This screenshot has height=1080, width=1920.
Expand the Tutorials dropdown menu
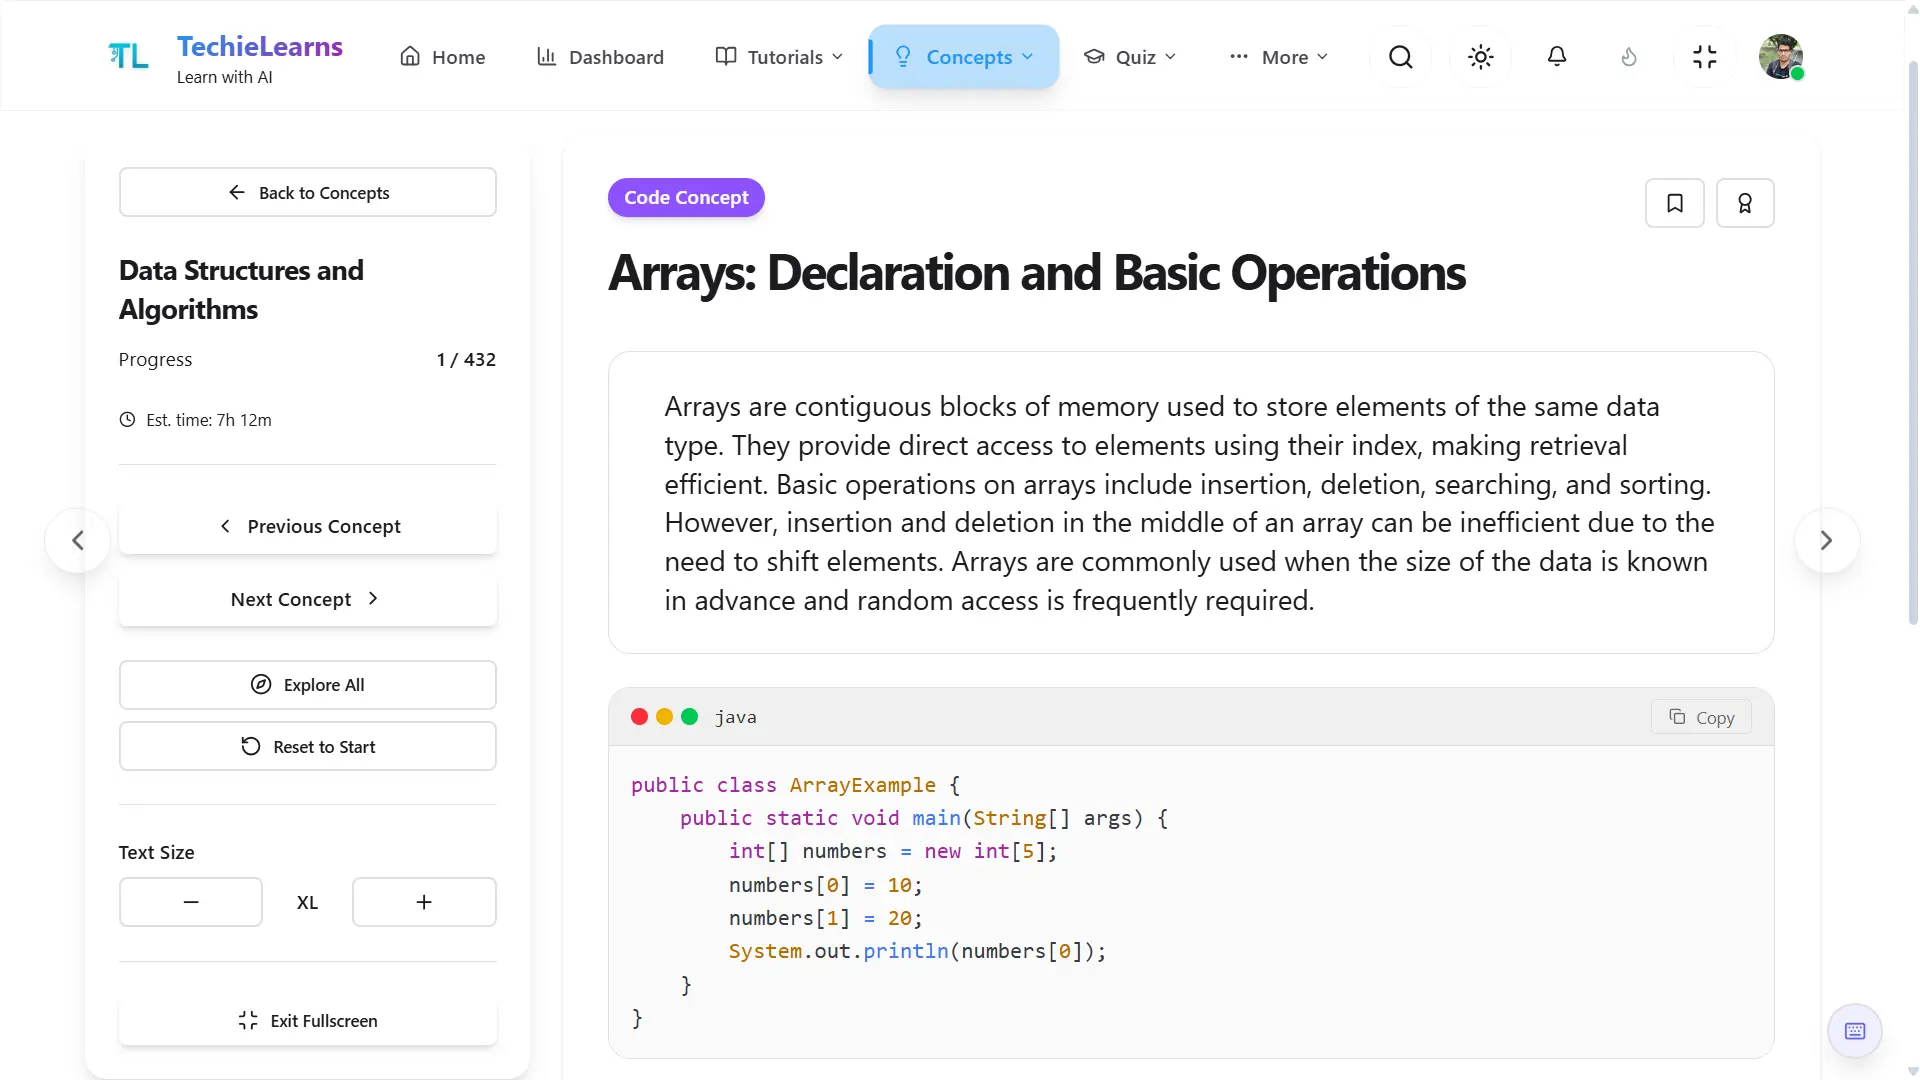point(780,57)
